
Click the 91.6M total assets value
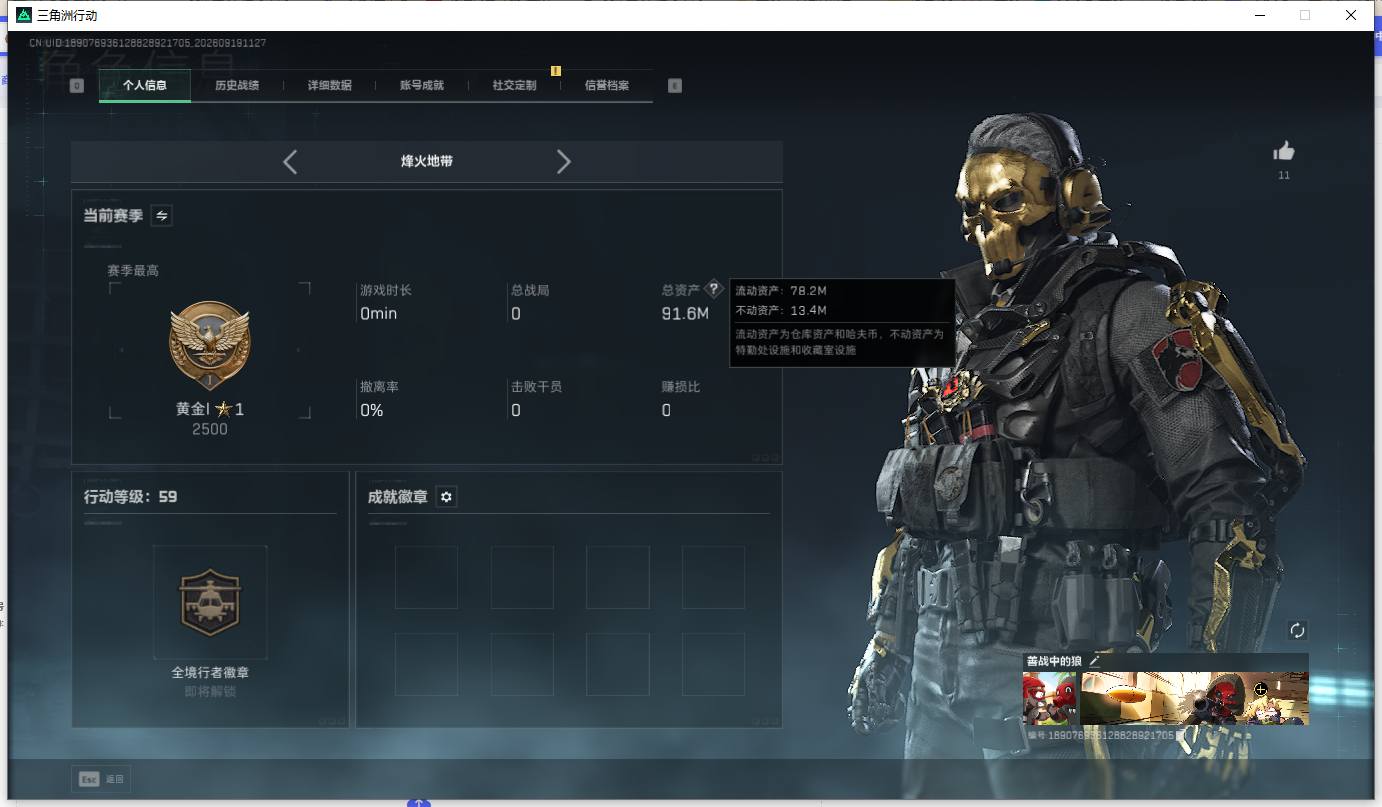(685, 314)
